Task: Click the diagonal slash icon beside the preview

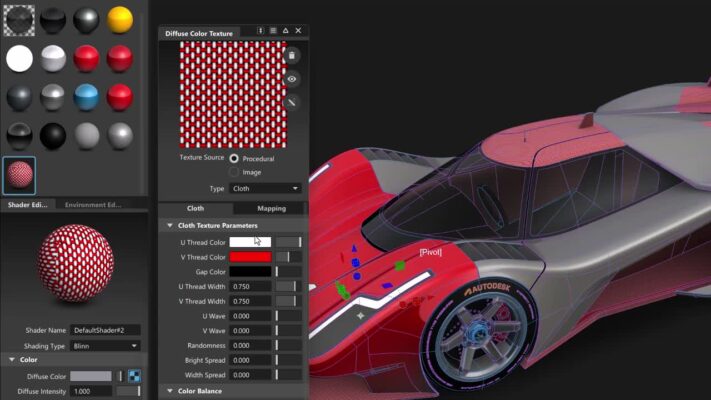Action: (x=292, y=102)
